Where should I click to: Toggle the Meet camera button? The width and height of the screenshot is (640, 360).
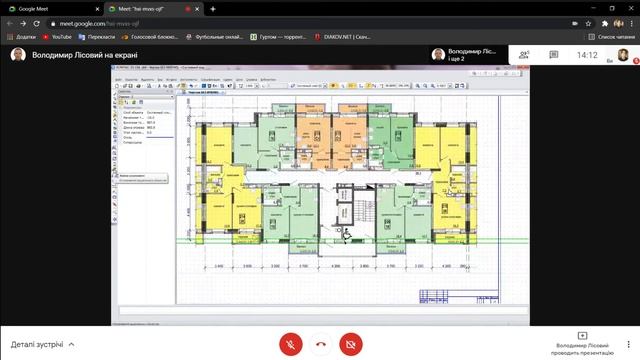click(x=351, y=344)
